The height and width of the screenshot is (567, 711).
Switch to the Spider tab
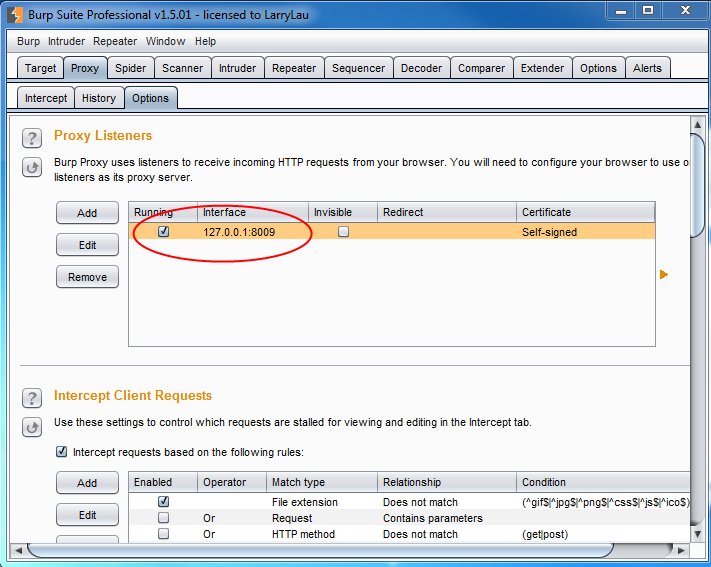[x=131, y=68]
